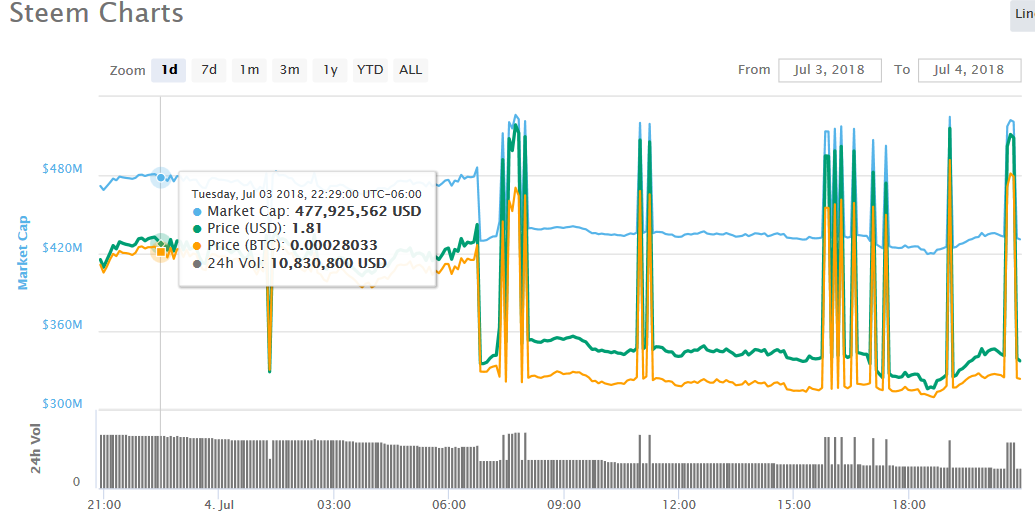Viewport: 1035px width, 523px height.
Task: Click the Zoom label
Action: 127,71
